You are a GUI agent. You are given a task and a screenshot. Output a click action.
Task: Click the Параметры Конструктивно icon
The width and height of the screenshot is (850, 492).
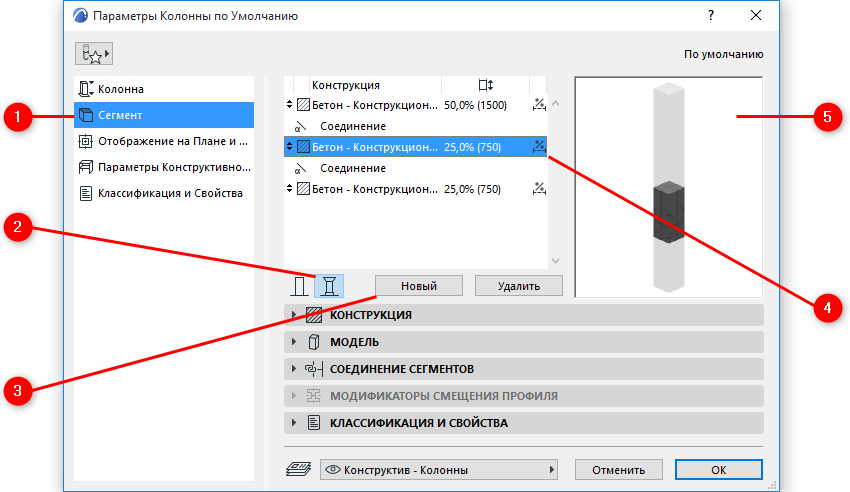(x=86, y=167)
